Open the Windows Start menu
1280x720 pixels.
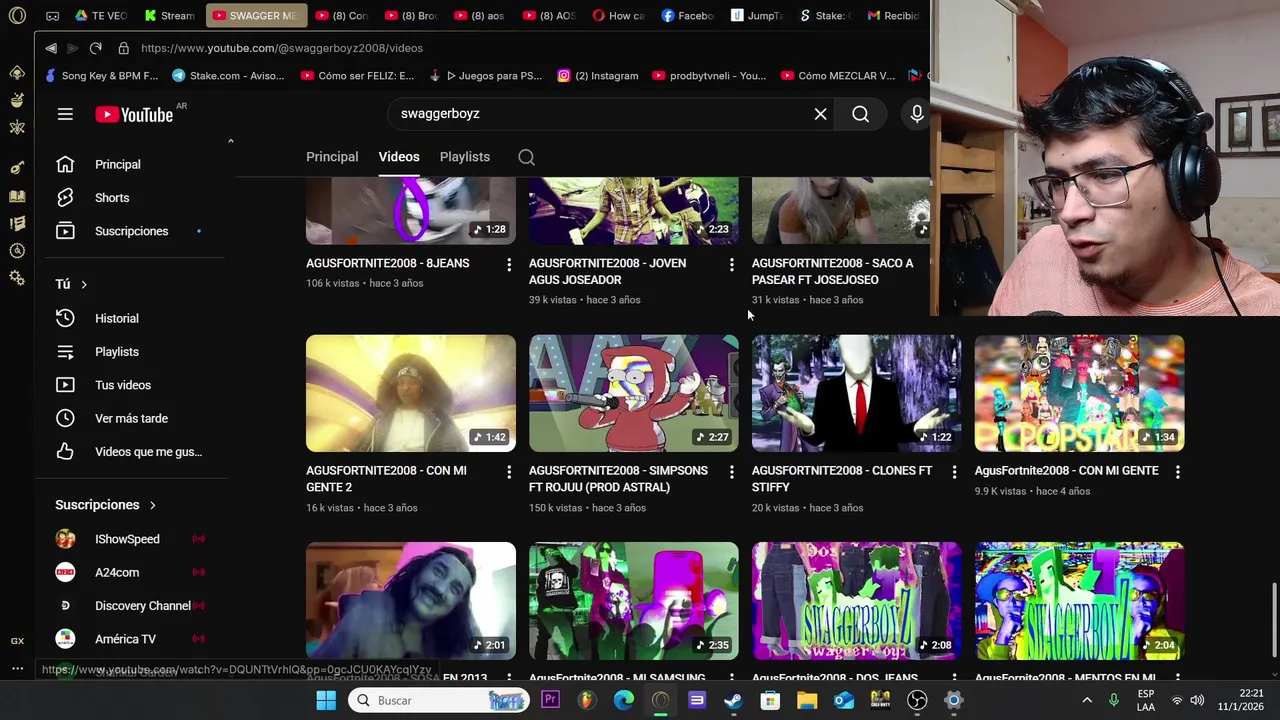[326, 700]
